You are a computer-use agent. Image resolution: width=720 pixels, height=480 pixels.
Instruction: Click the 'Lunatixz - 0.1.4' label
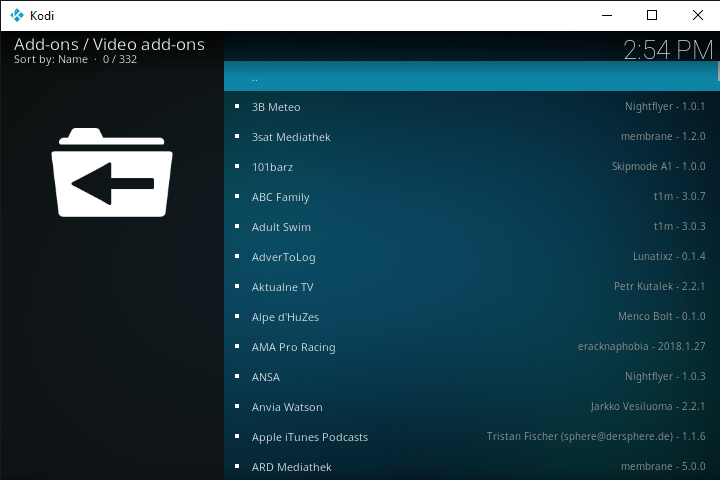[x=669, y=256]
